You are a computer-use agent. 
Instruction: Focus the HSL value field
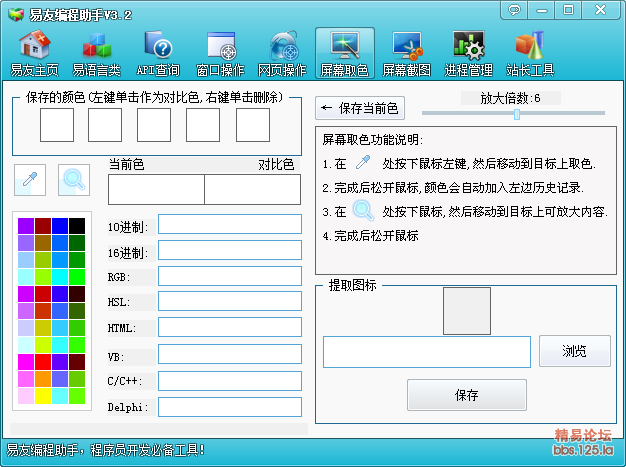[230, 301]
